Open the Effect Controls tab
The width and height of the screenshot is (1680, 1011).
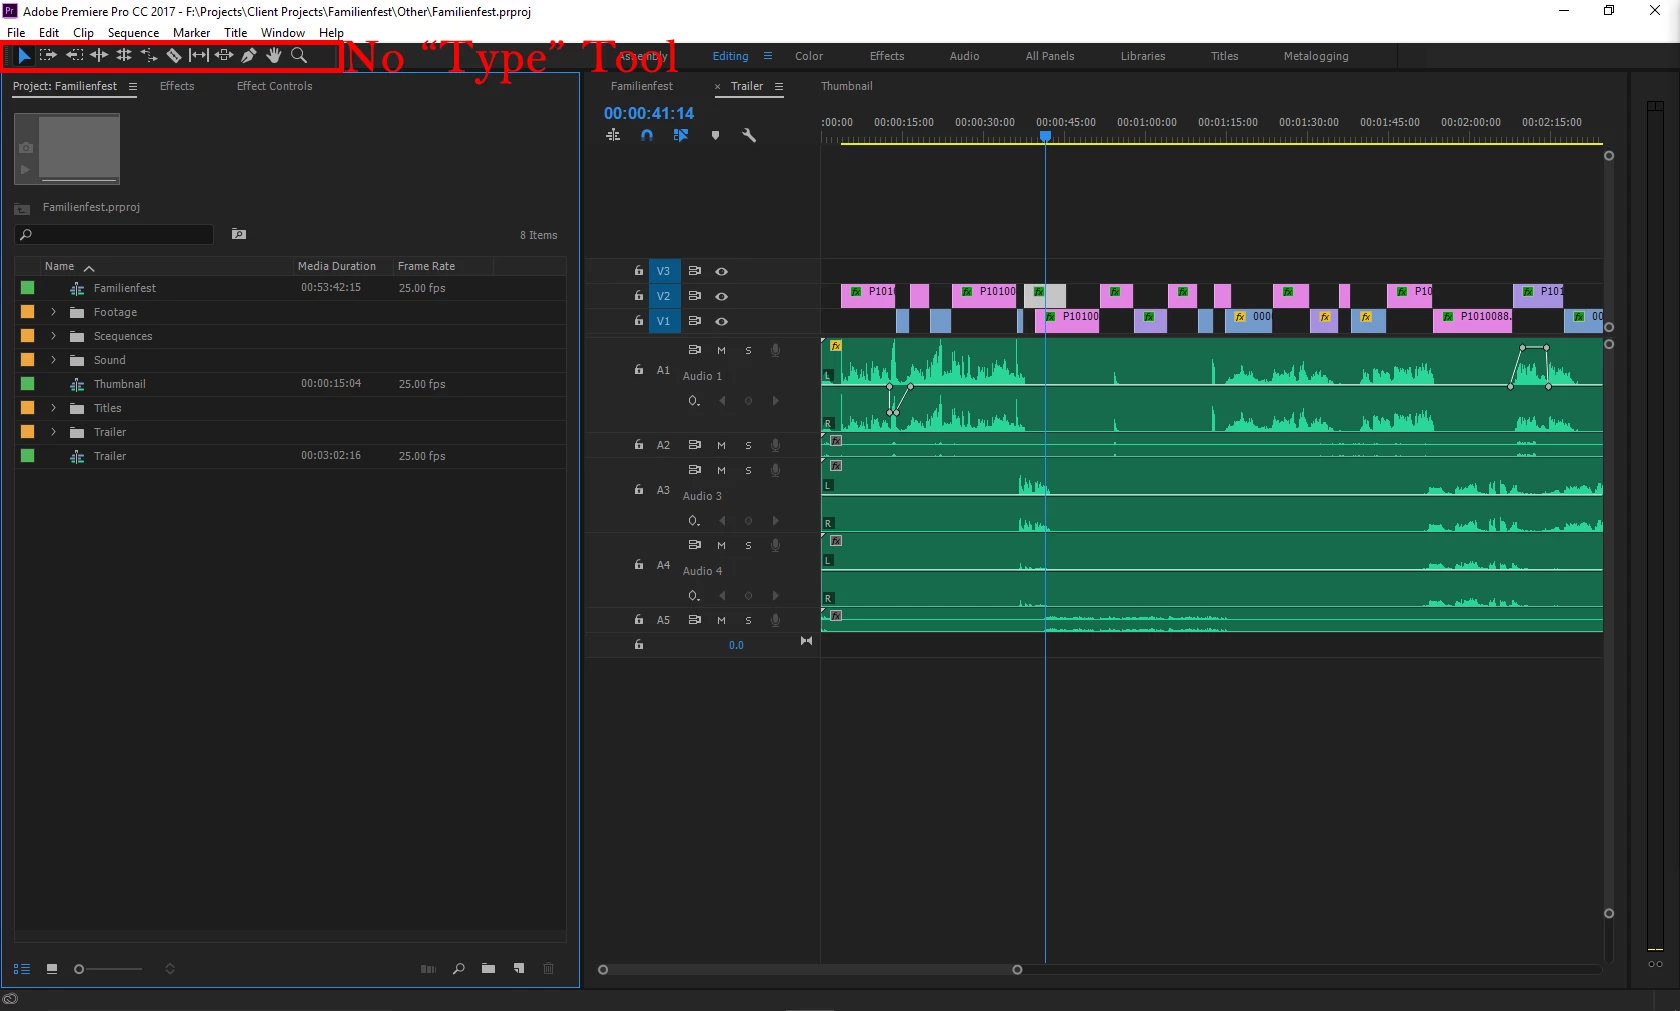point(274,86)
